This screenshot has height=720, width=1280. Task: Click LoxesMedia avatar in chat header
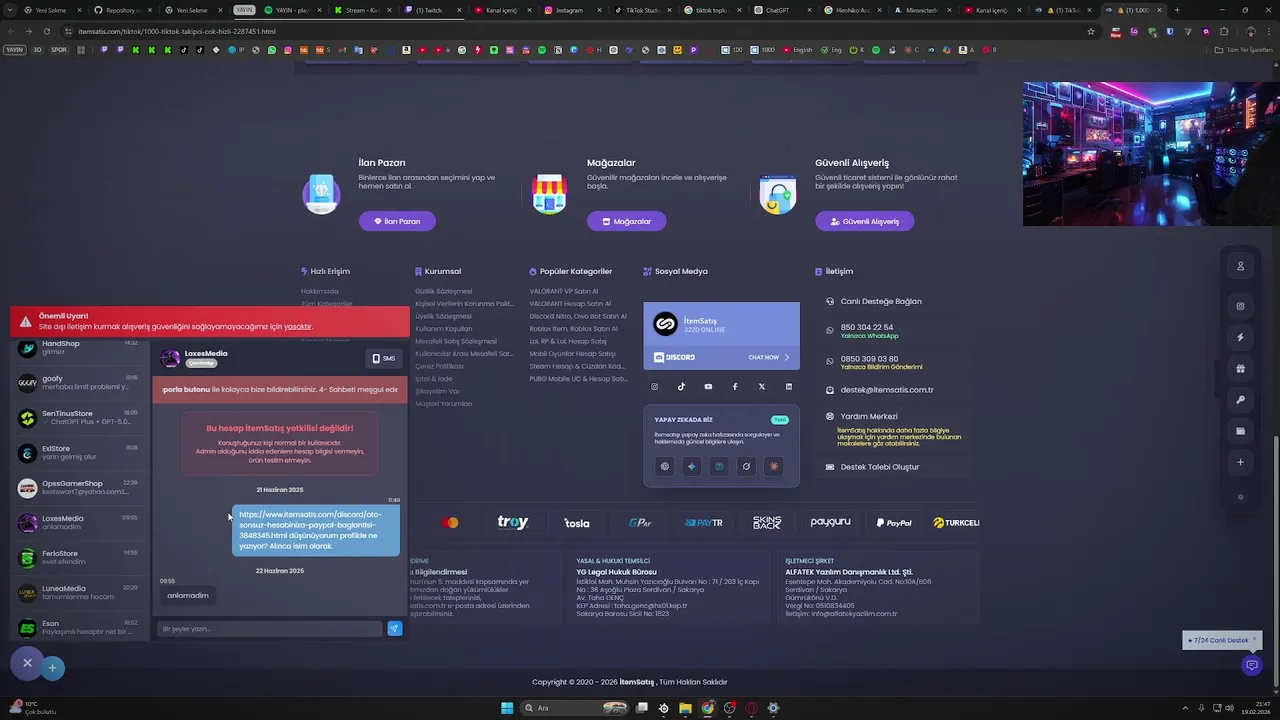click(170, 358)
